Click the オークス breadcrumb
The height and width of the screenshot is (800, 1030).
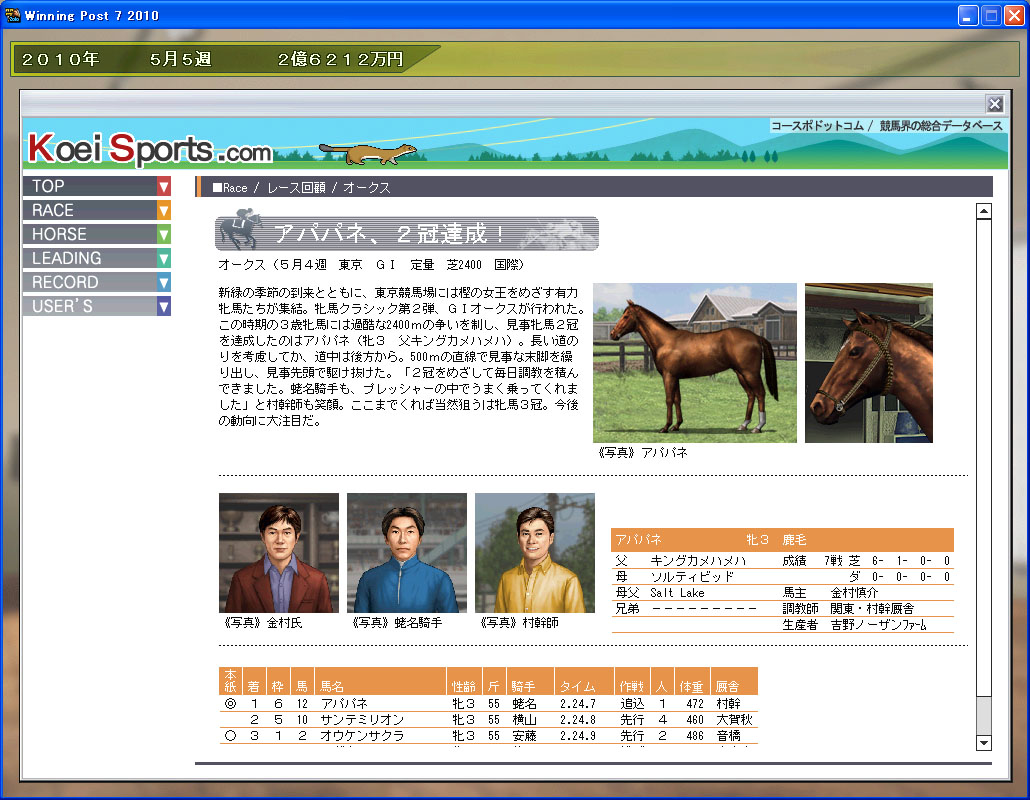coord(367,188)
